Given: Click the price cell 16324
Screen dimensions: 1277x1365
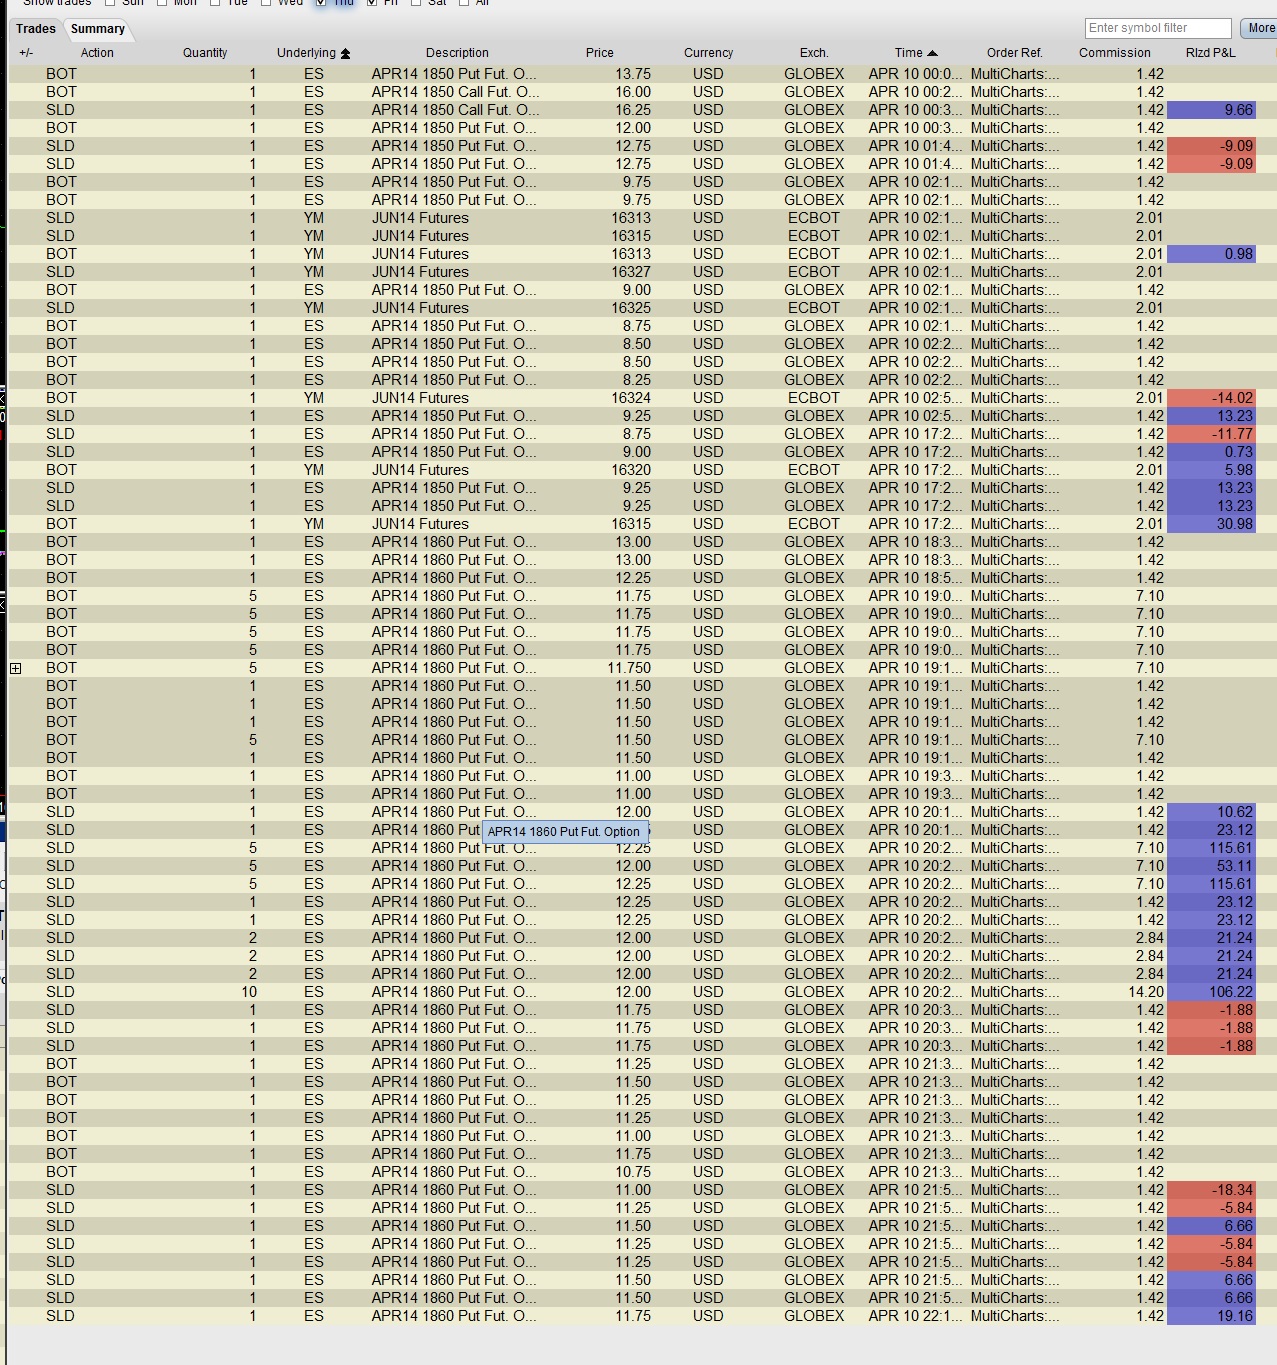Looking at the screenshot, I should [x=631, y=398].
